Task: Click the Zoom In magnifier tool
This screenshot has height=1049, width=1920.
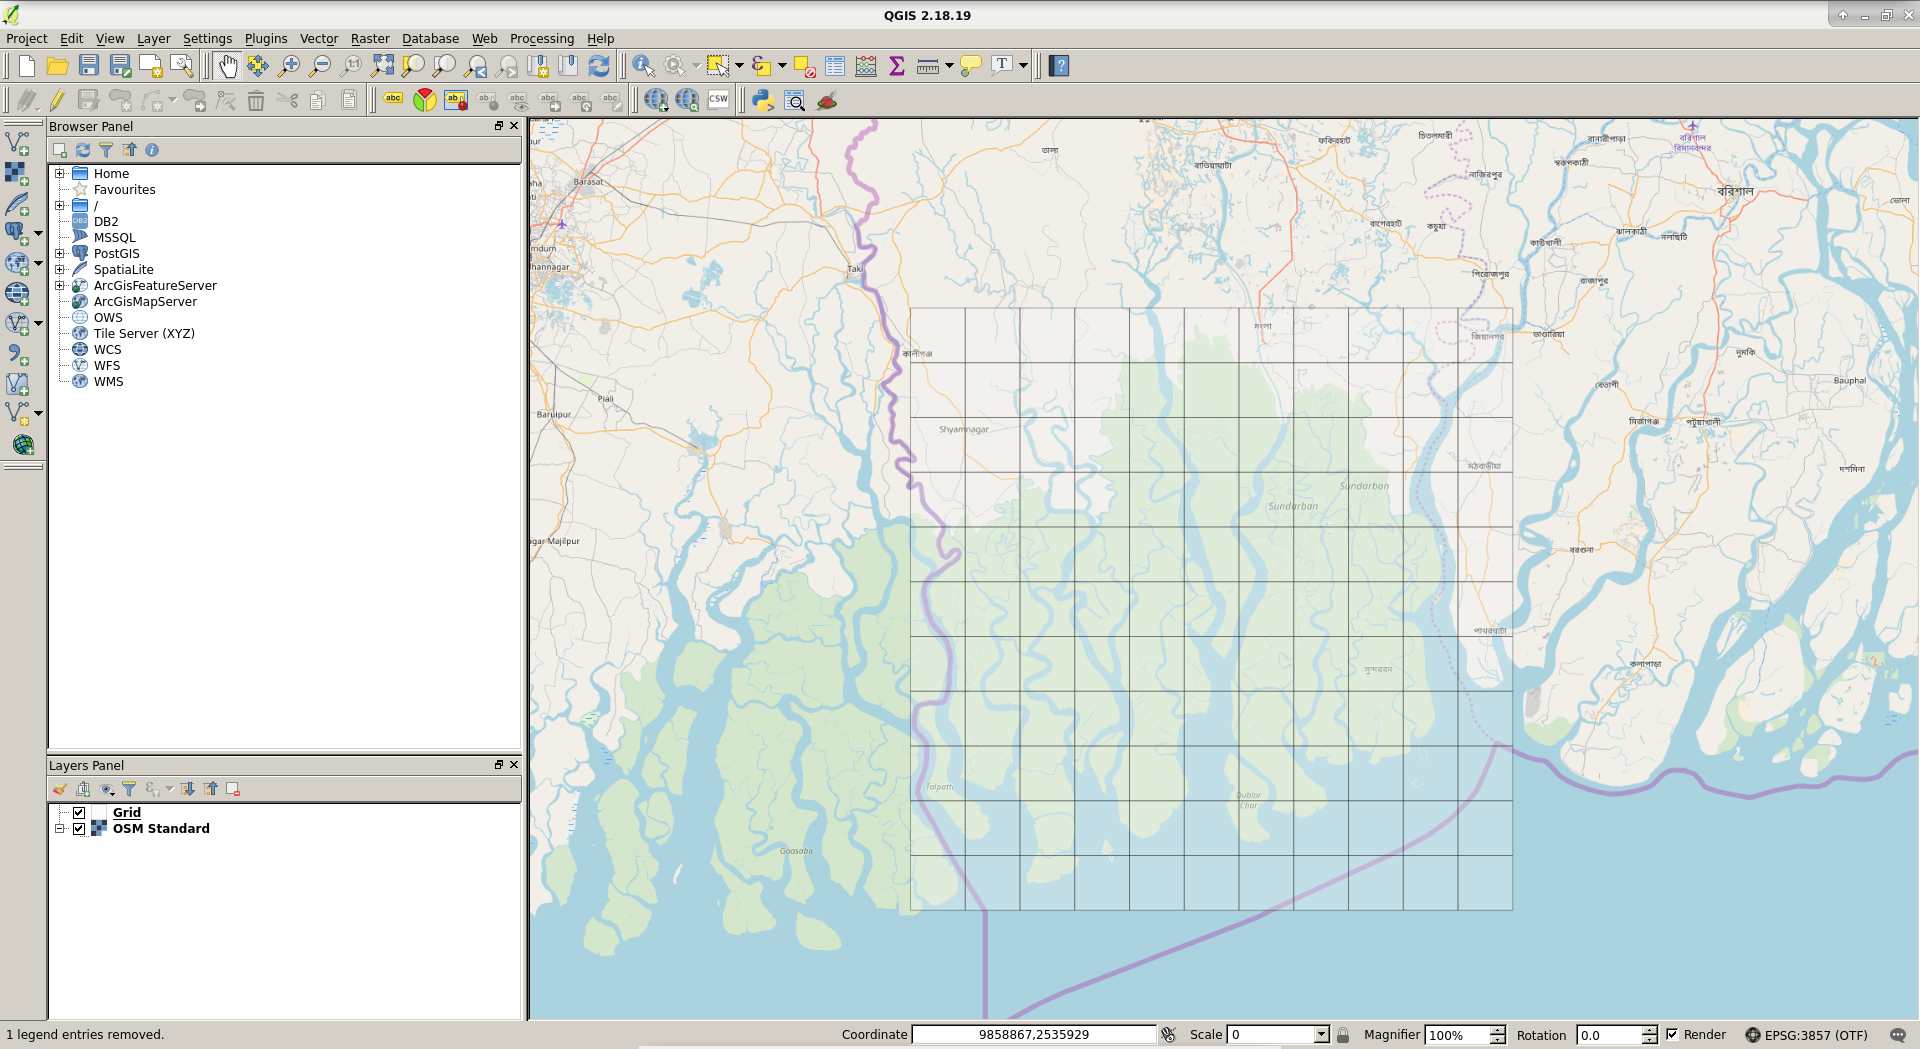Action: (289, 66)
